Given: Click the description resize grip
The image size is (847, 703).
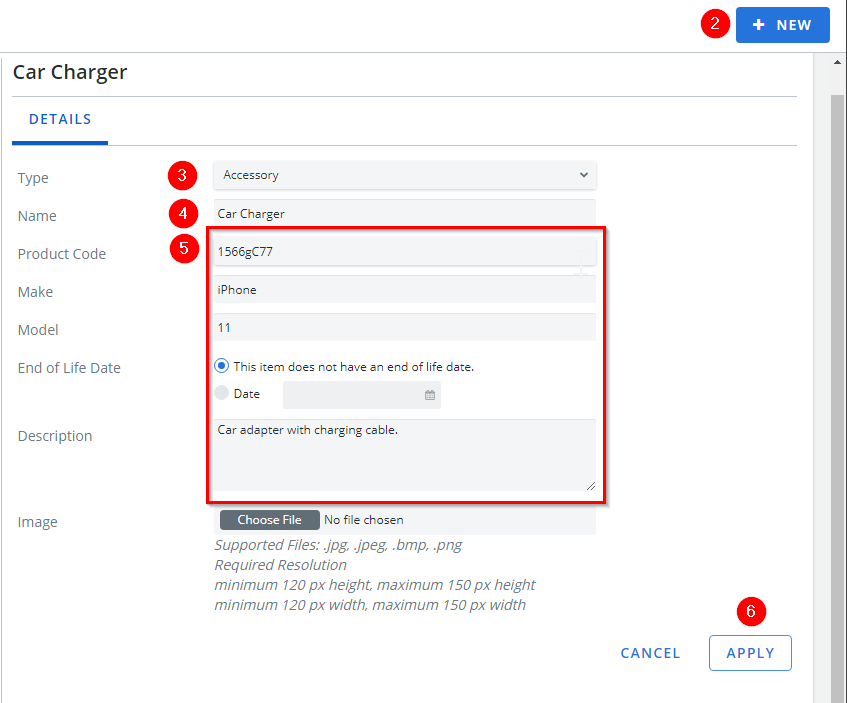Looking at the screenshot, I should pos(590,486).
